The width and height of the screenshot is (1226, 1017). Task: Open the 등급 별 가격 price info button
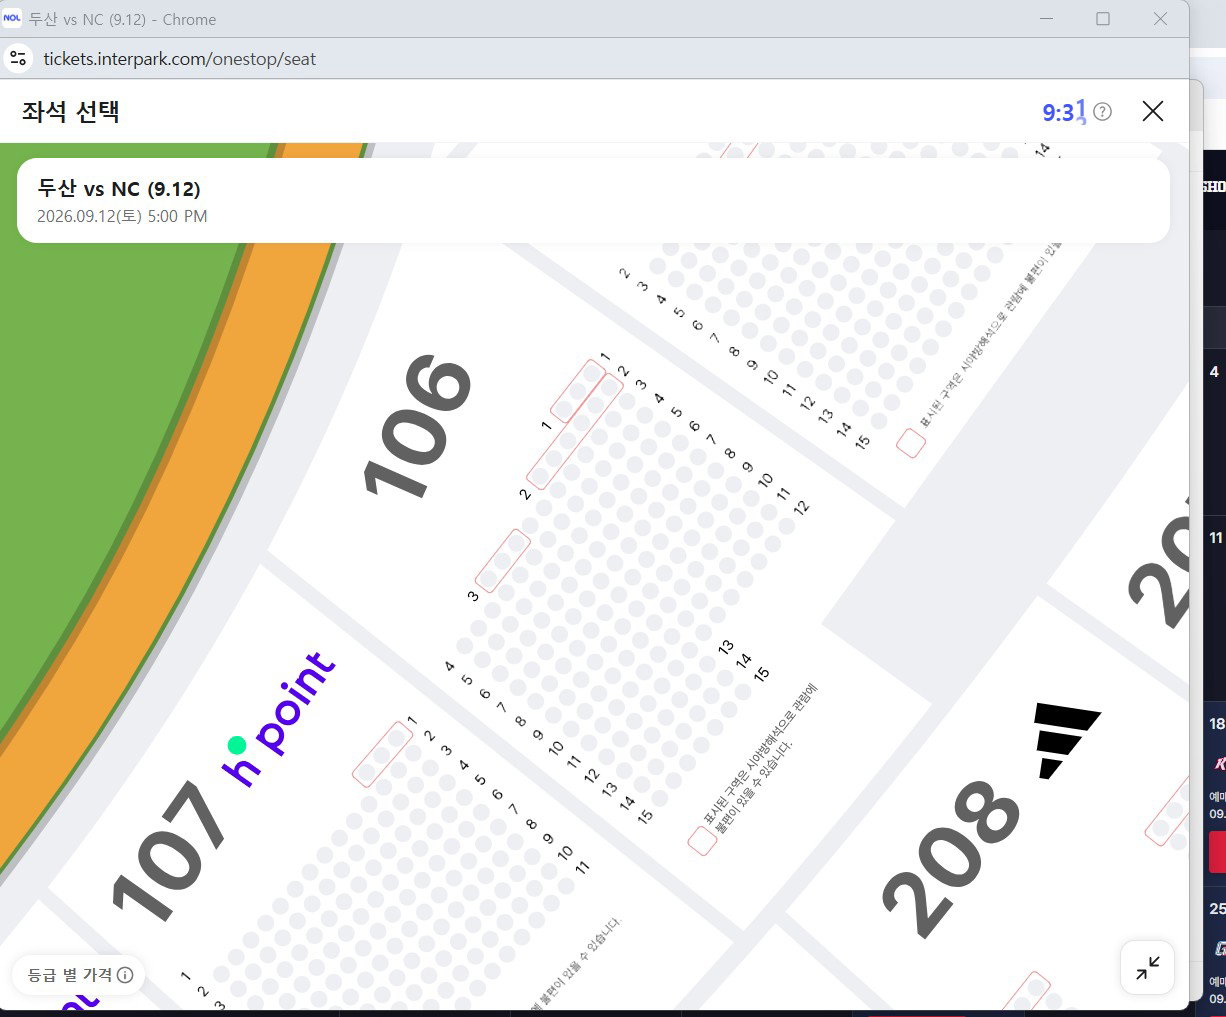(79, 975)
